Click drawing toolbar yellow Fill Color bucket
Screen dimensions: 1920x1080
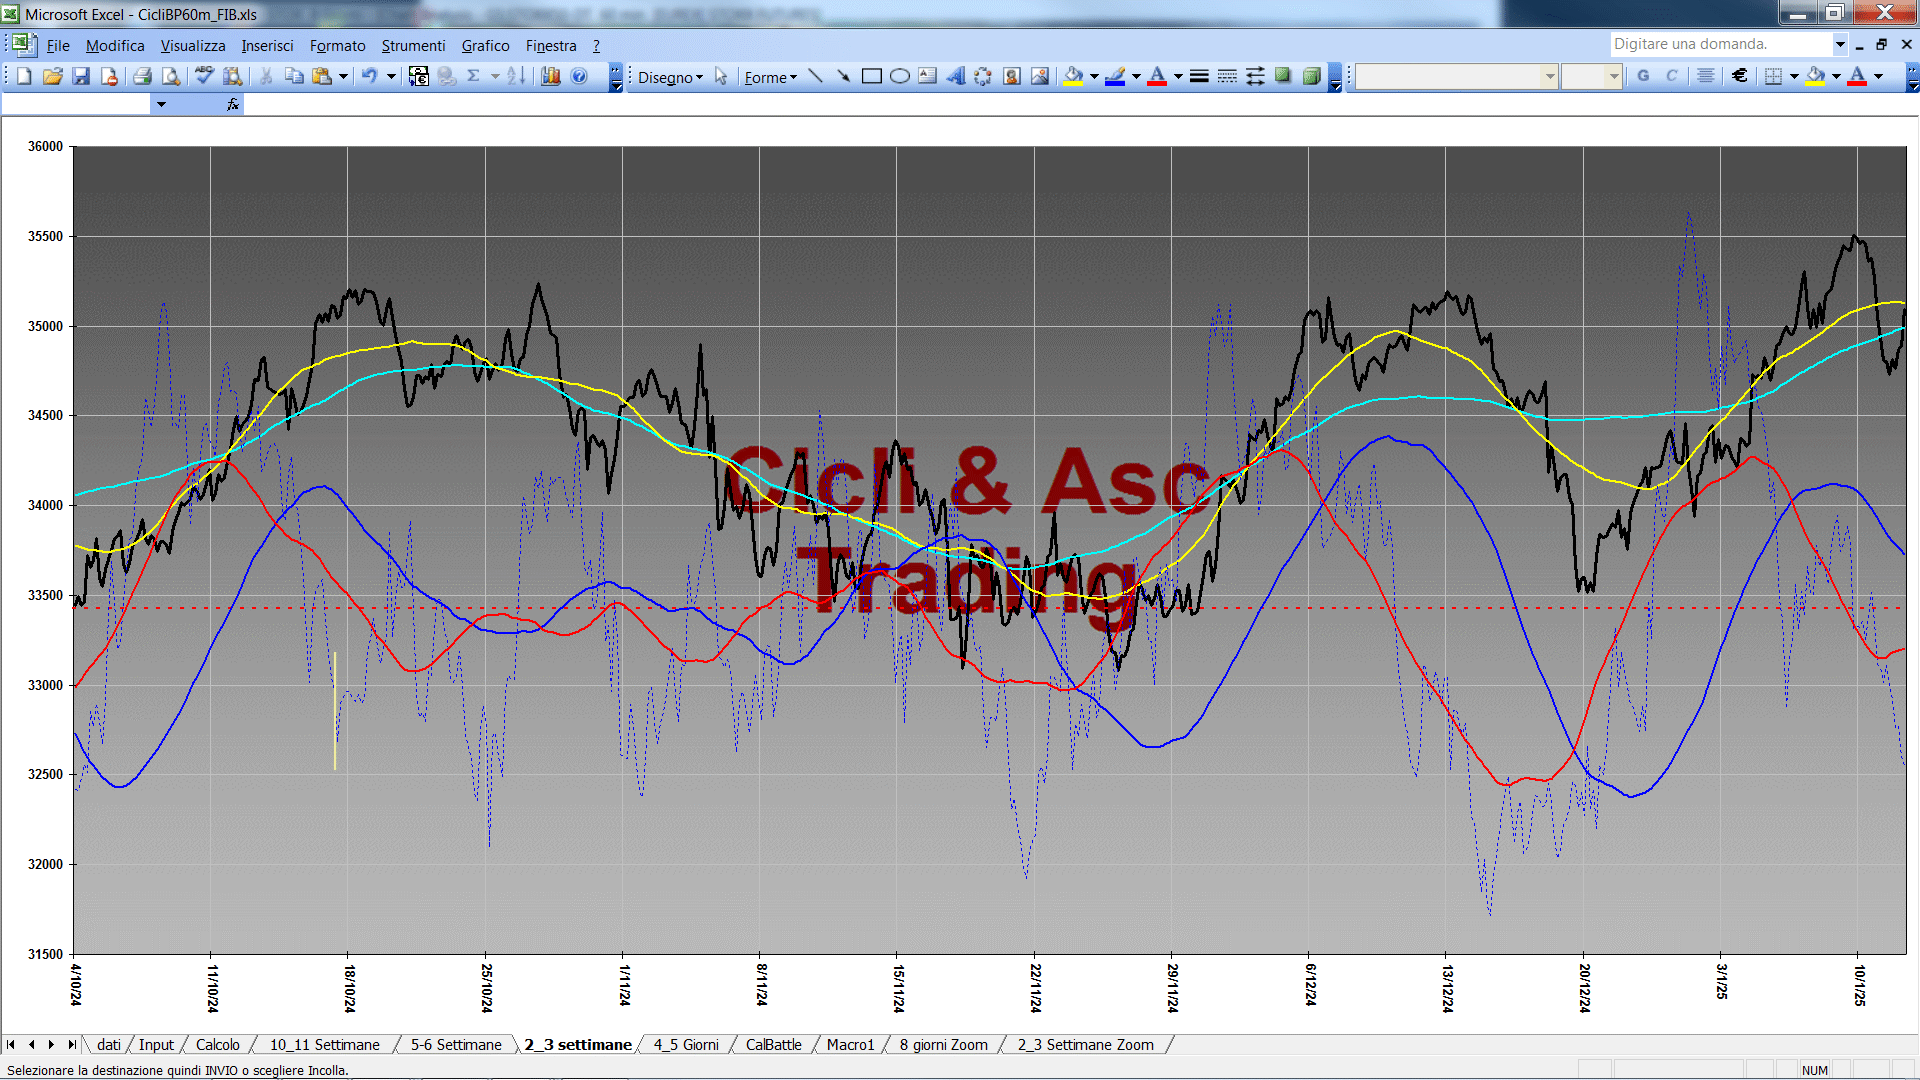tap(1074, 76)
